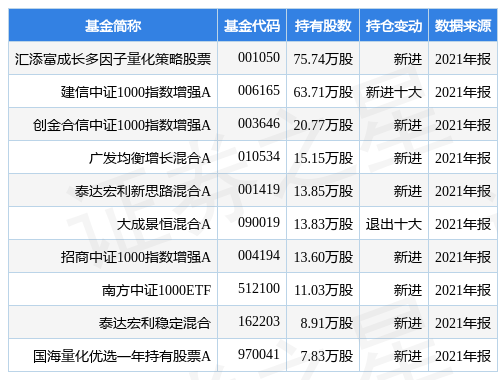Click the 13.85万股 holdings cell
Screen dimensions: 498x380
[323, 191]
